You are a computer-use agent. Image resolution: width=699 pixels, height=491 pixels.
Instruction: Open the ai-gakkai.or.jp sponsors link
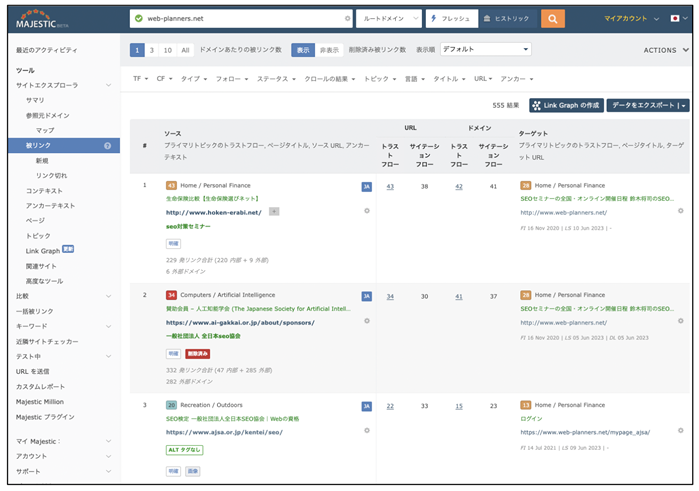click(x=240, y=323)
